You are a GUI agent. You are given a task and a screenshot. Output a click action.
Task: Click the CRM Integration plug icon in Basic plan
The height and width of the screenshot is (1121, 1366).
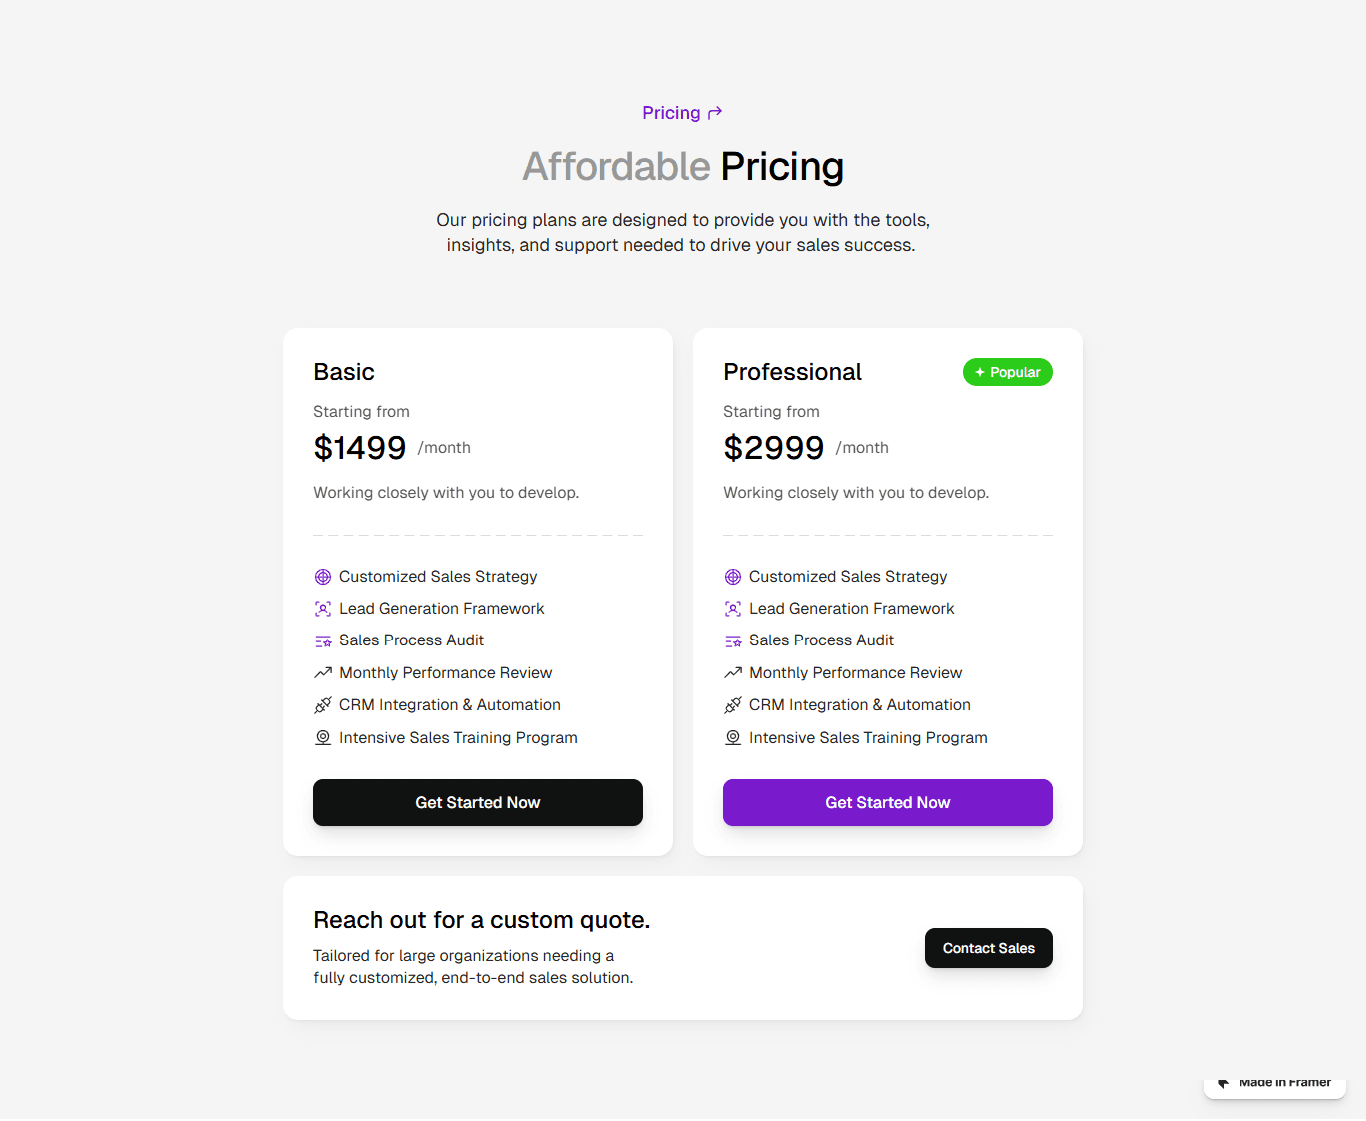323,705
